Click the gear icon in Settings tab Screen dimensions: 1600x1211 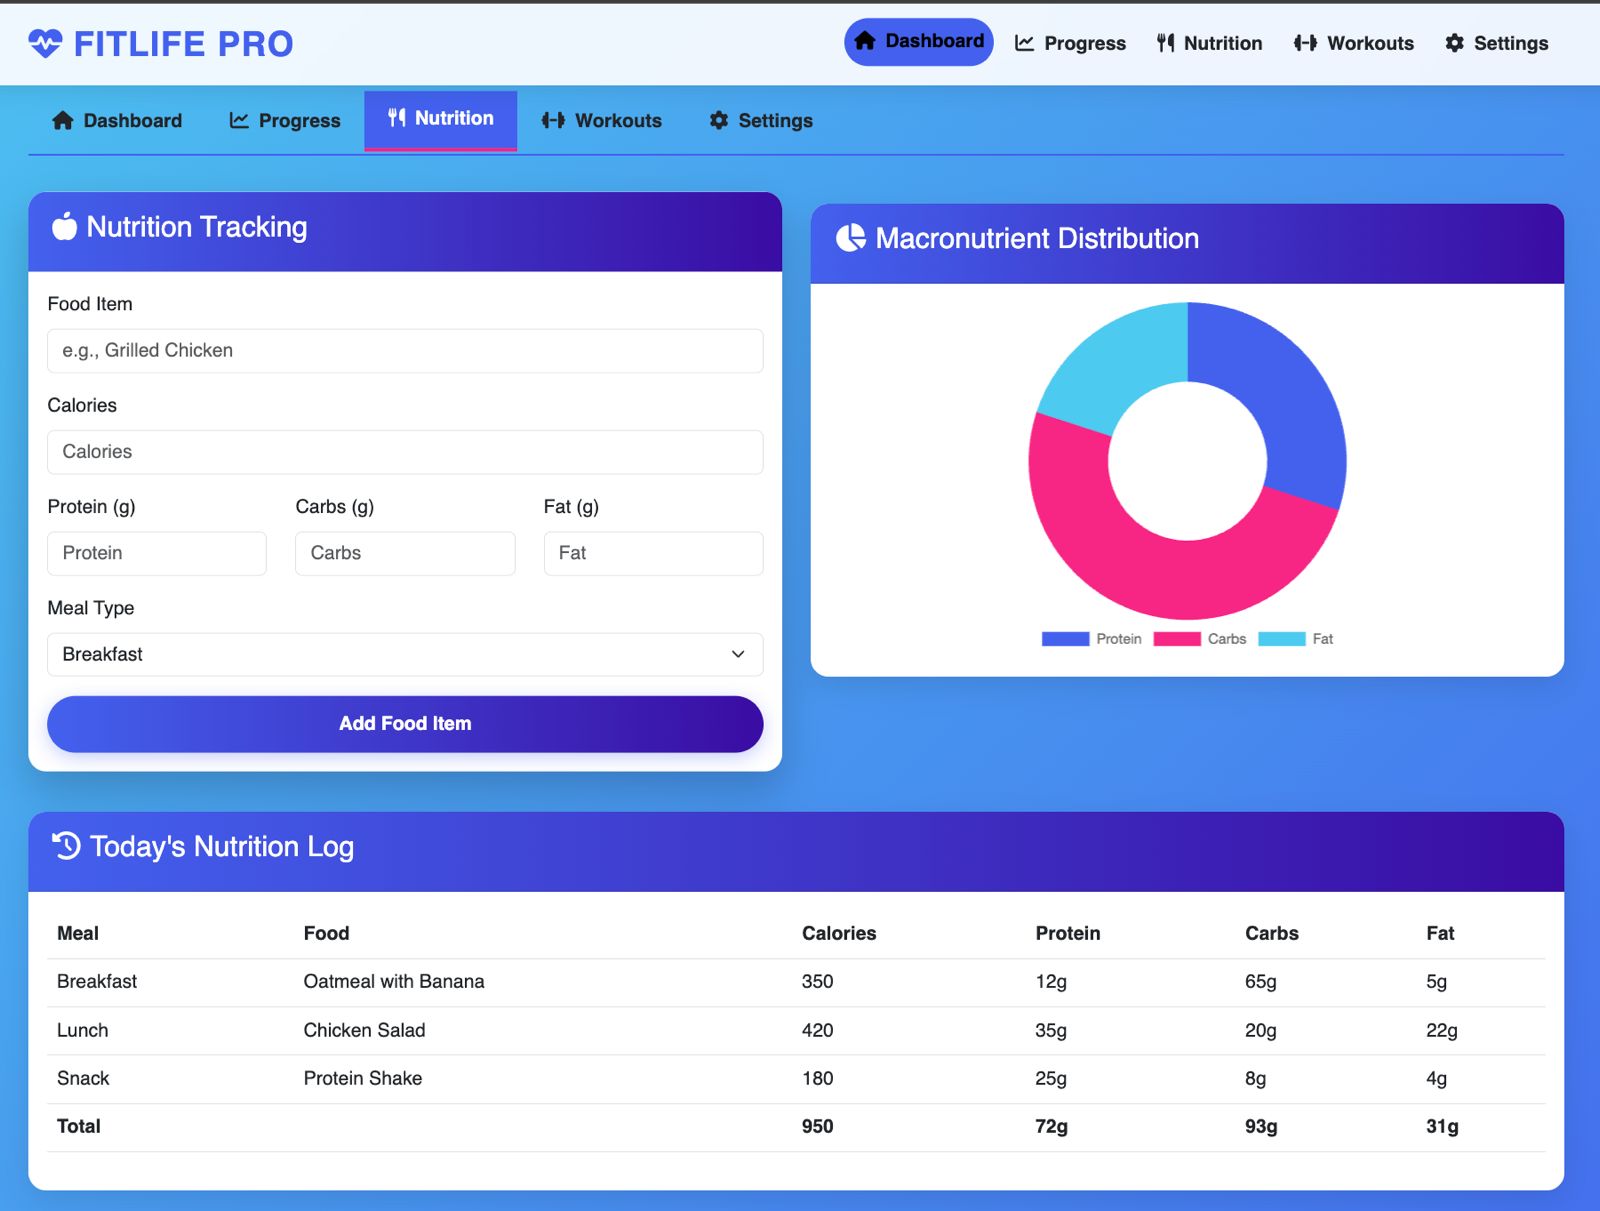coord(719,120)
